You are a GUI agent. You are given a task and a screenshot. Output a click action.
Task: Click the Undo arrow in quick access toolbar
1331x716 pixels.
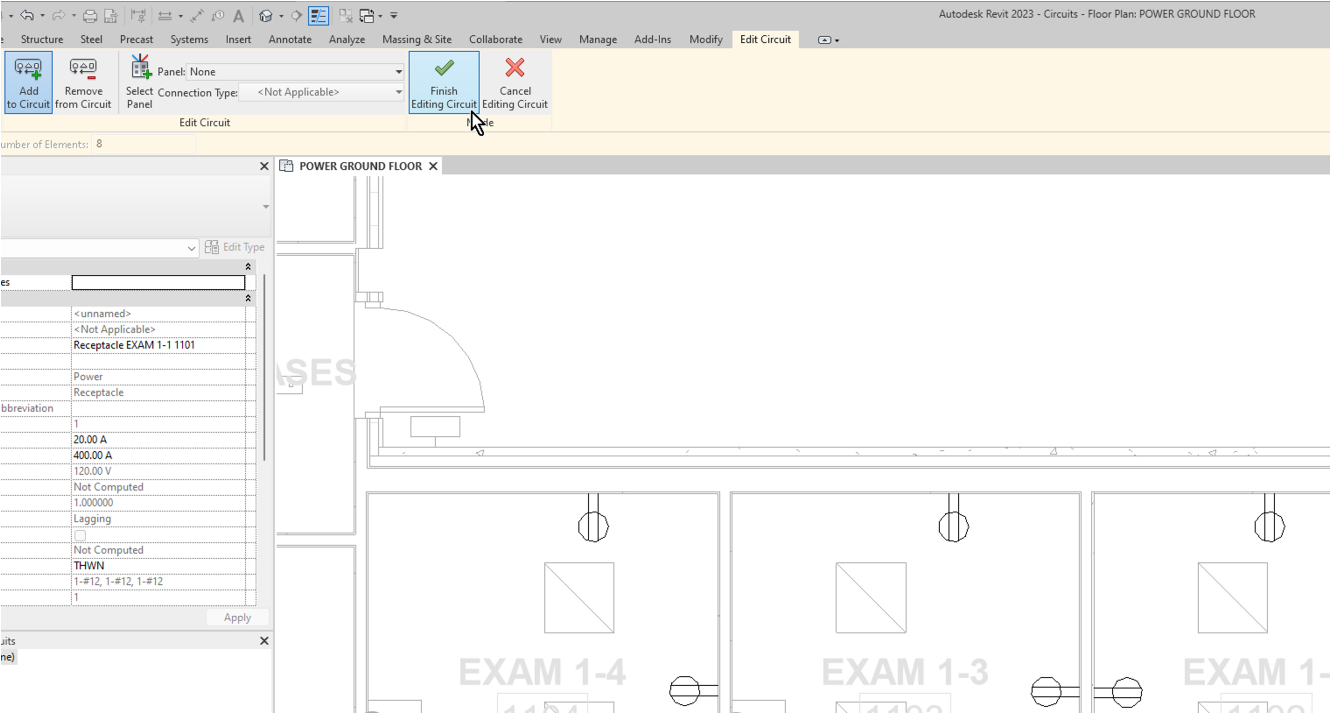(x=27, y=16)
